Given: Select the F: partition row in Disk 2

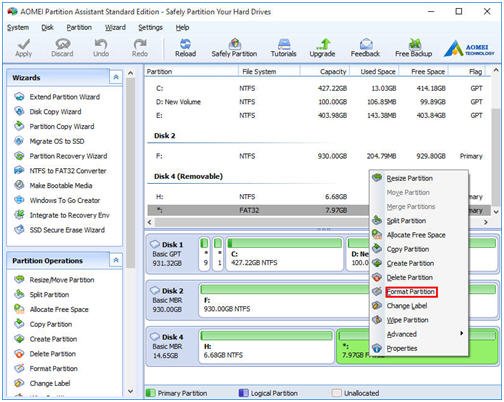Looking at the screenshot, I should (319, 156).
